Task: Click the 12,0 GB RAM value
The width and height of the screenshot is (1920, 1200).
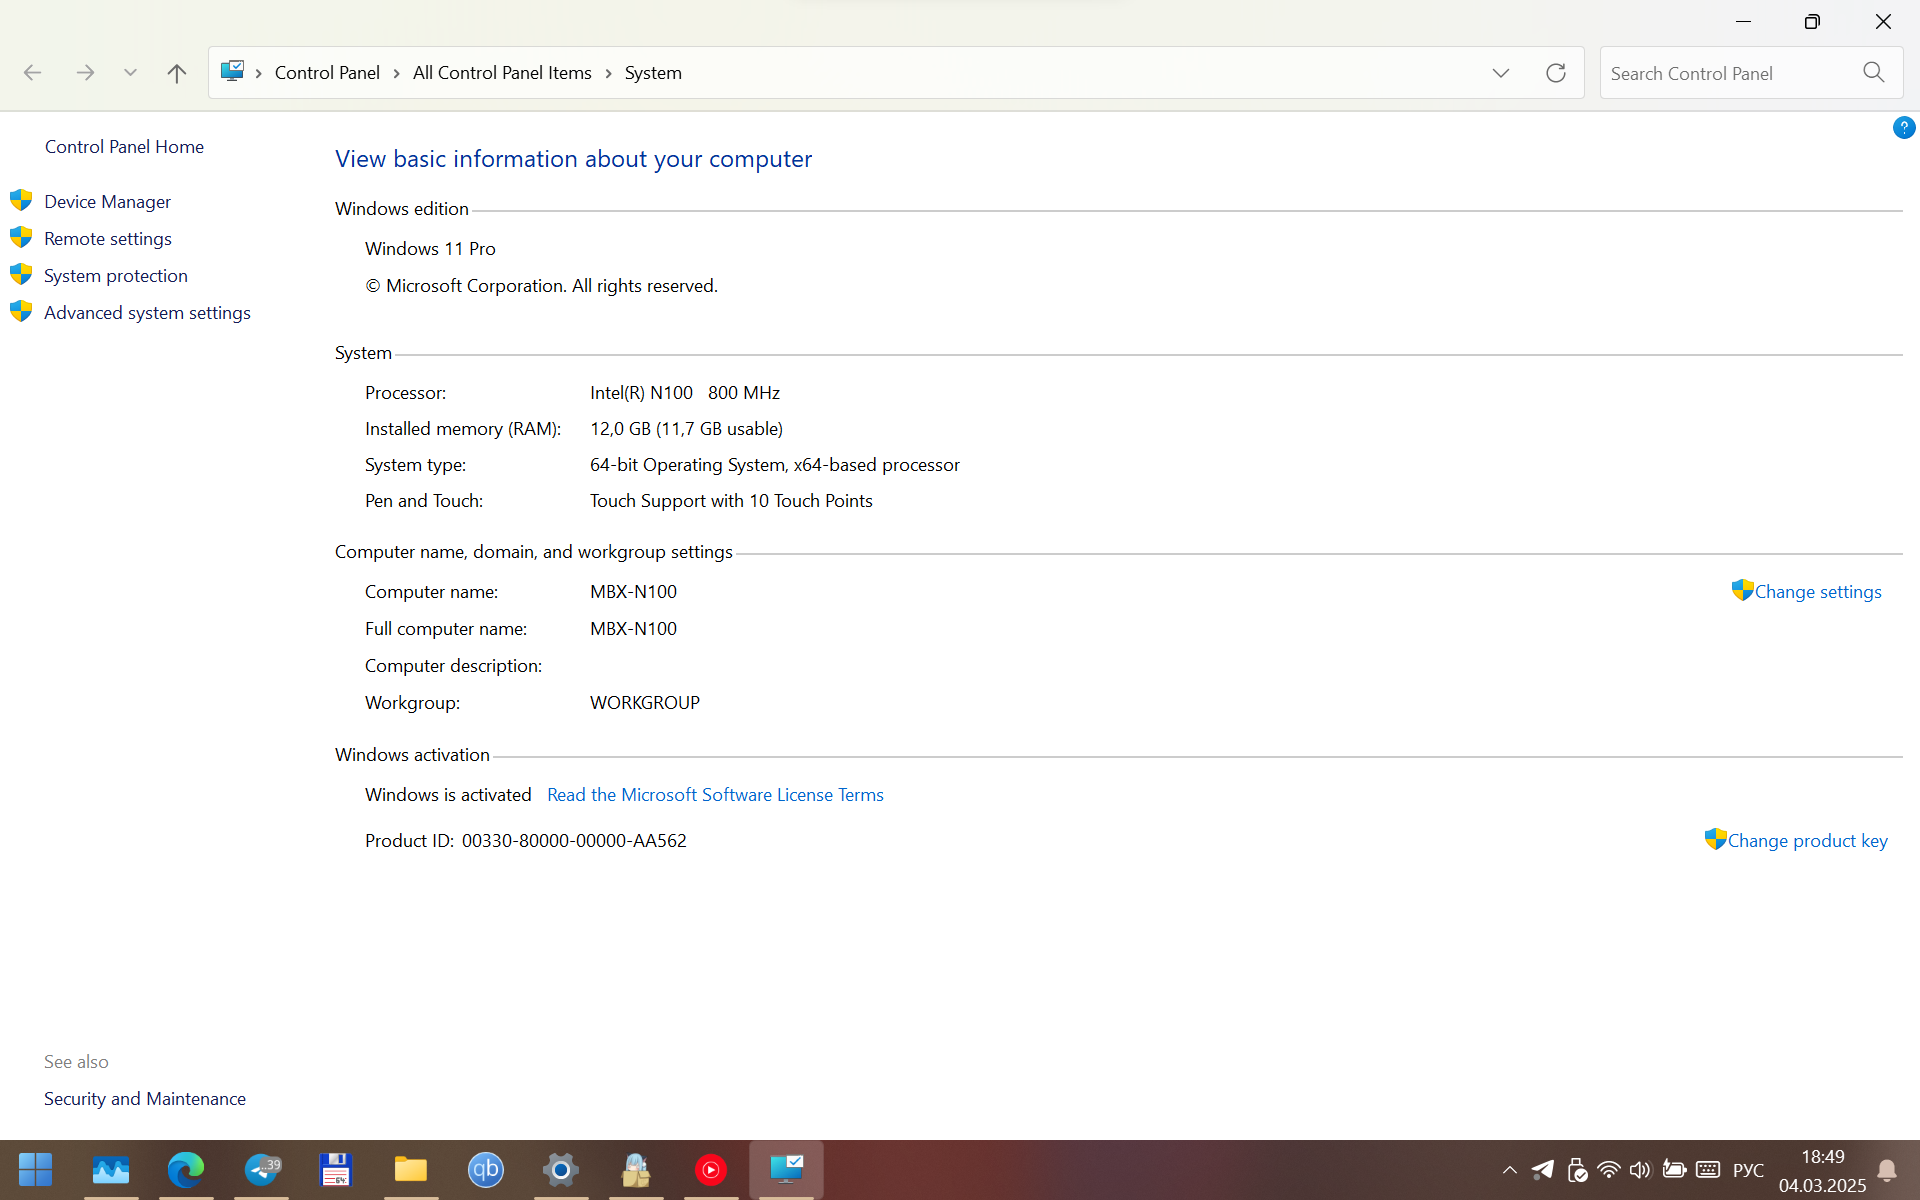Action: tap(686, 429)
